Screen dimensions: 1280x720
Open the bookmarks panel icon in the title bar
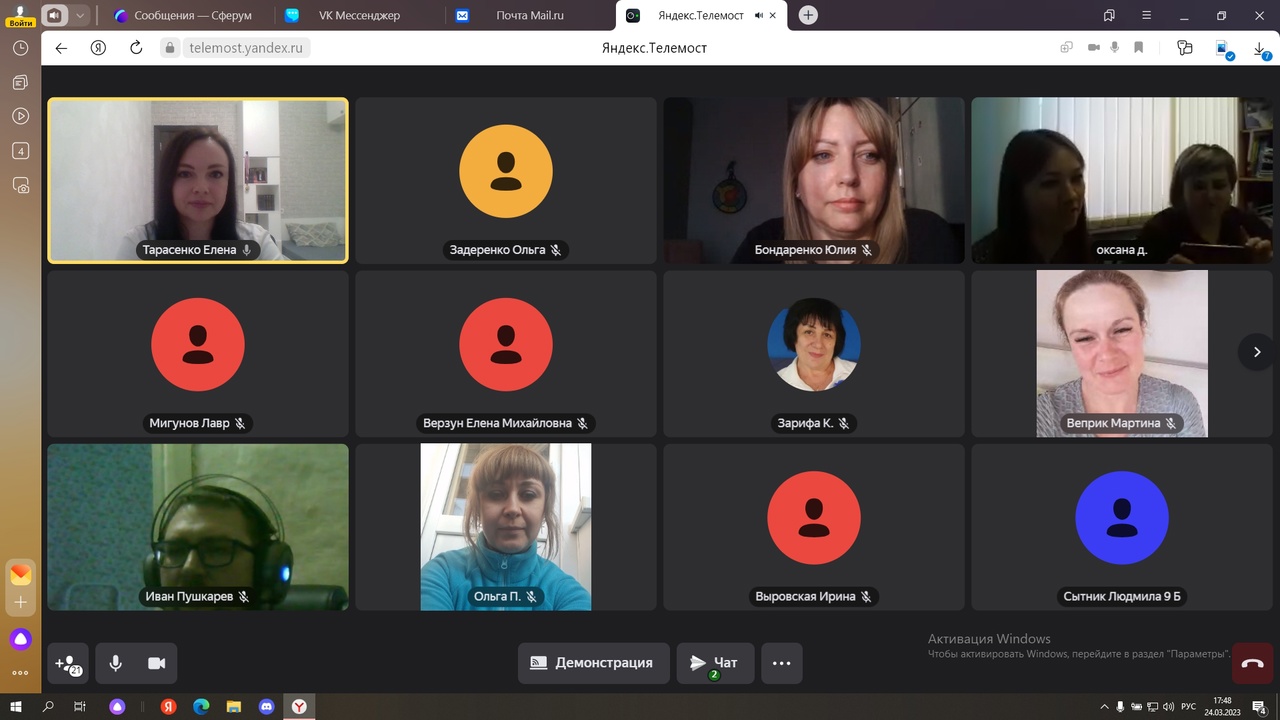pyautogui.click(x=1109, y=15)
